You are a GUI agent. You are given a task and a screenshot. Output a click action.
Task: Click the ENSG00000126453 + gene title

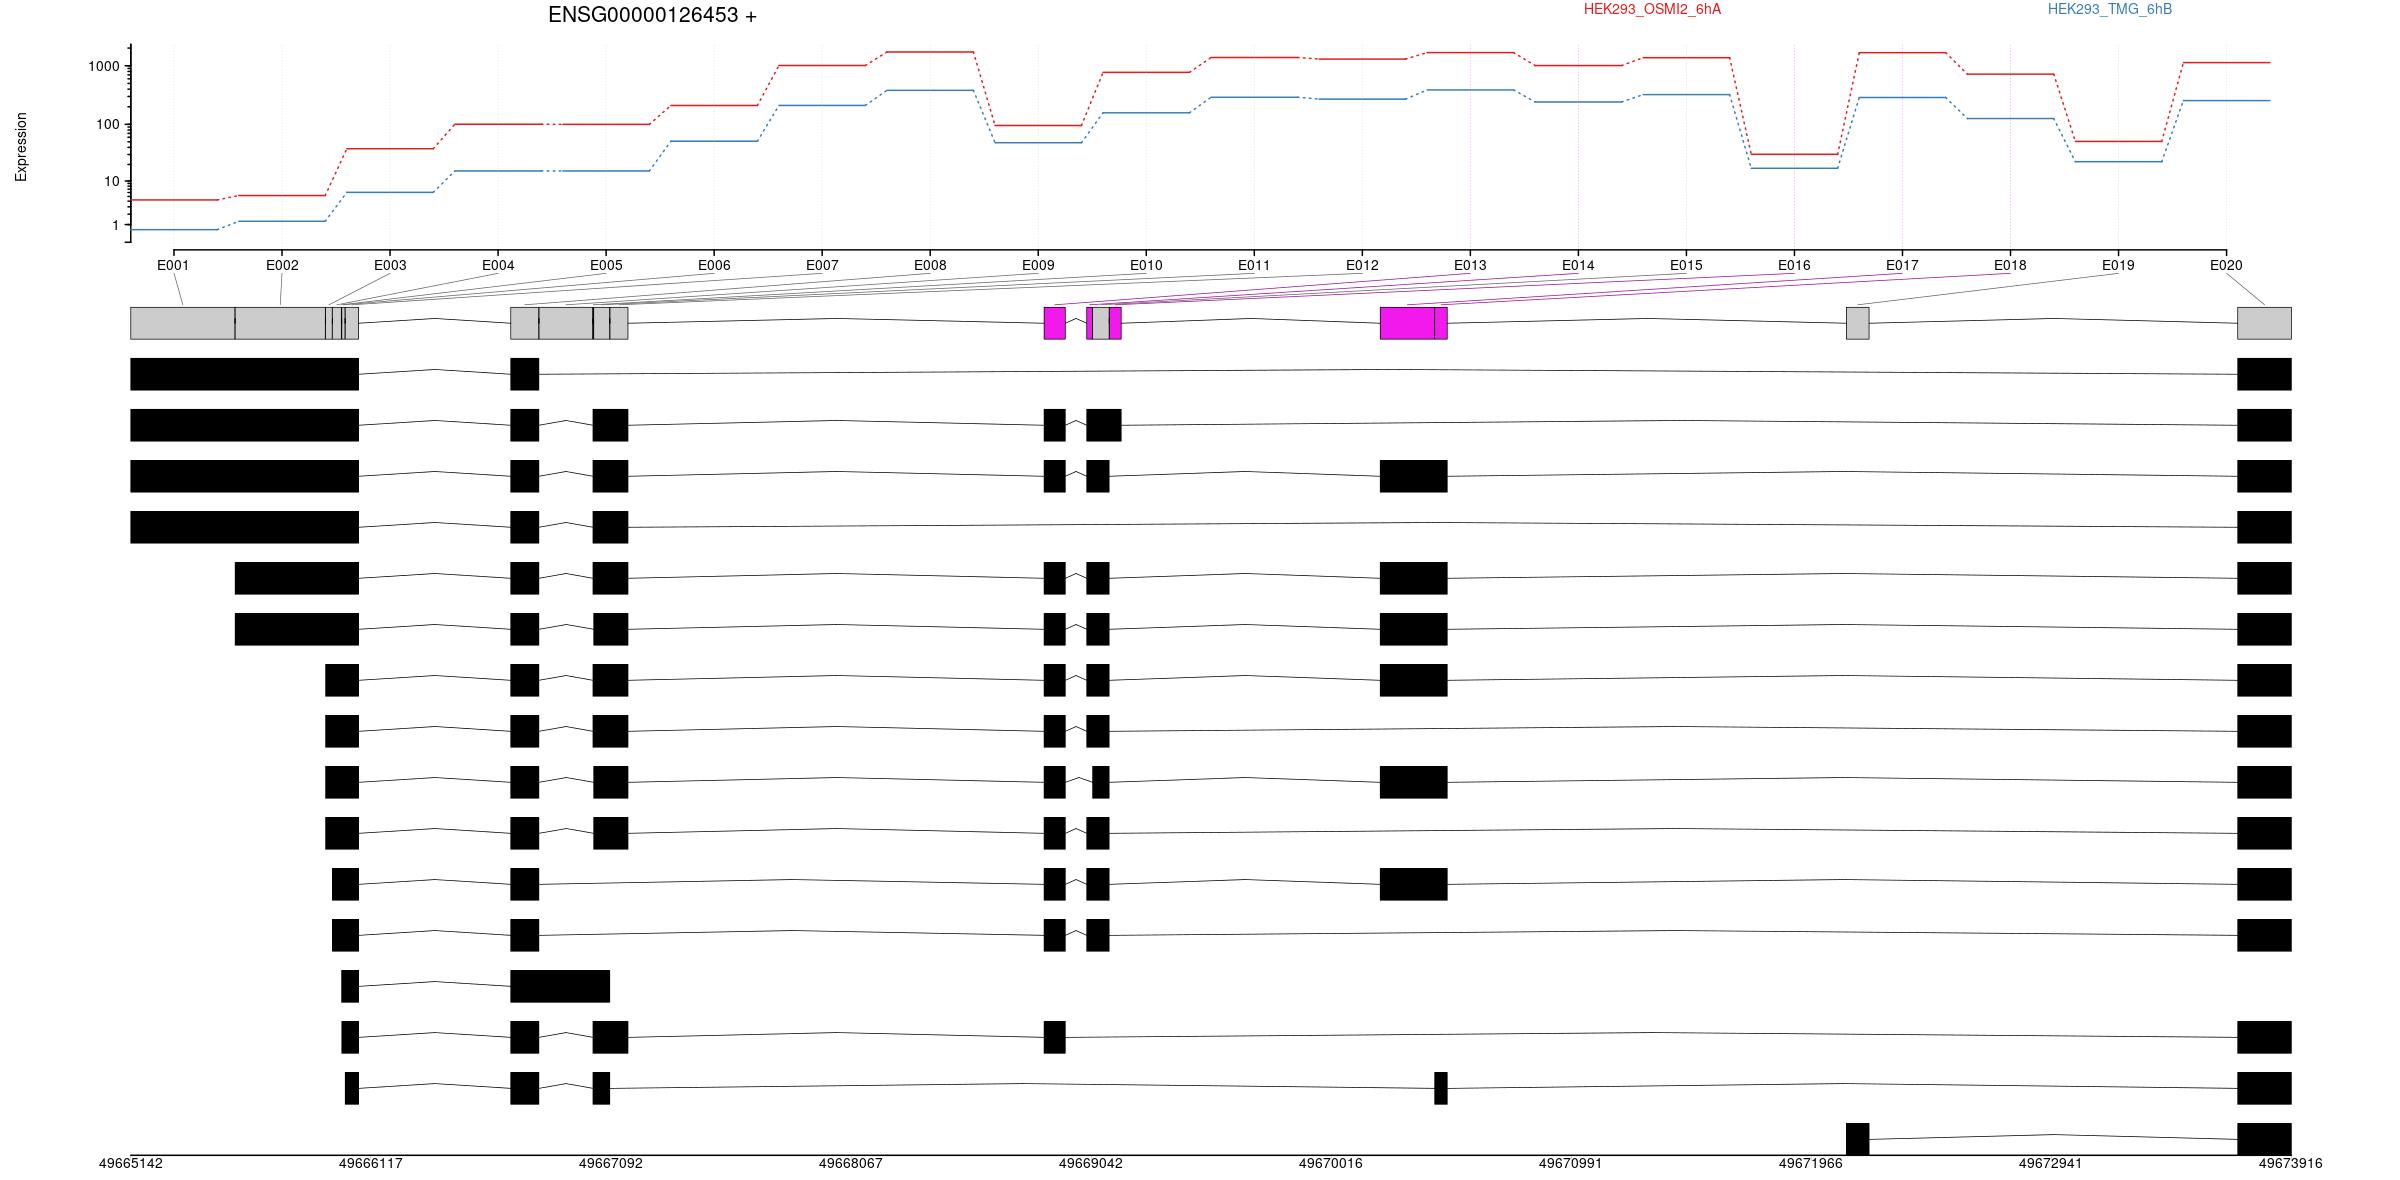click(652, 15)
